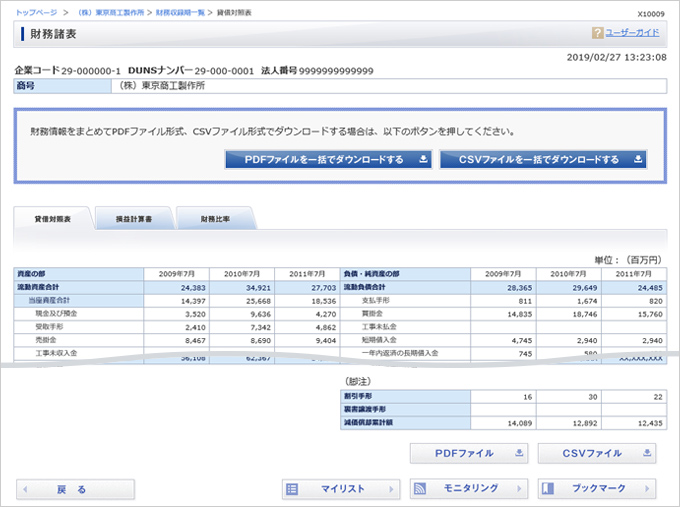This screenshot has width=680, height=507.
Task: Go to トップページ breadcrumb link
Action: (x=36, y=13)
